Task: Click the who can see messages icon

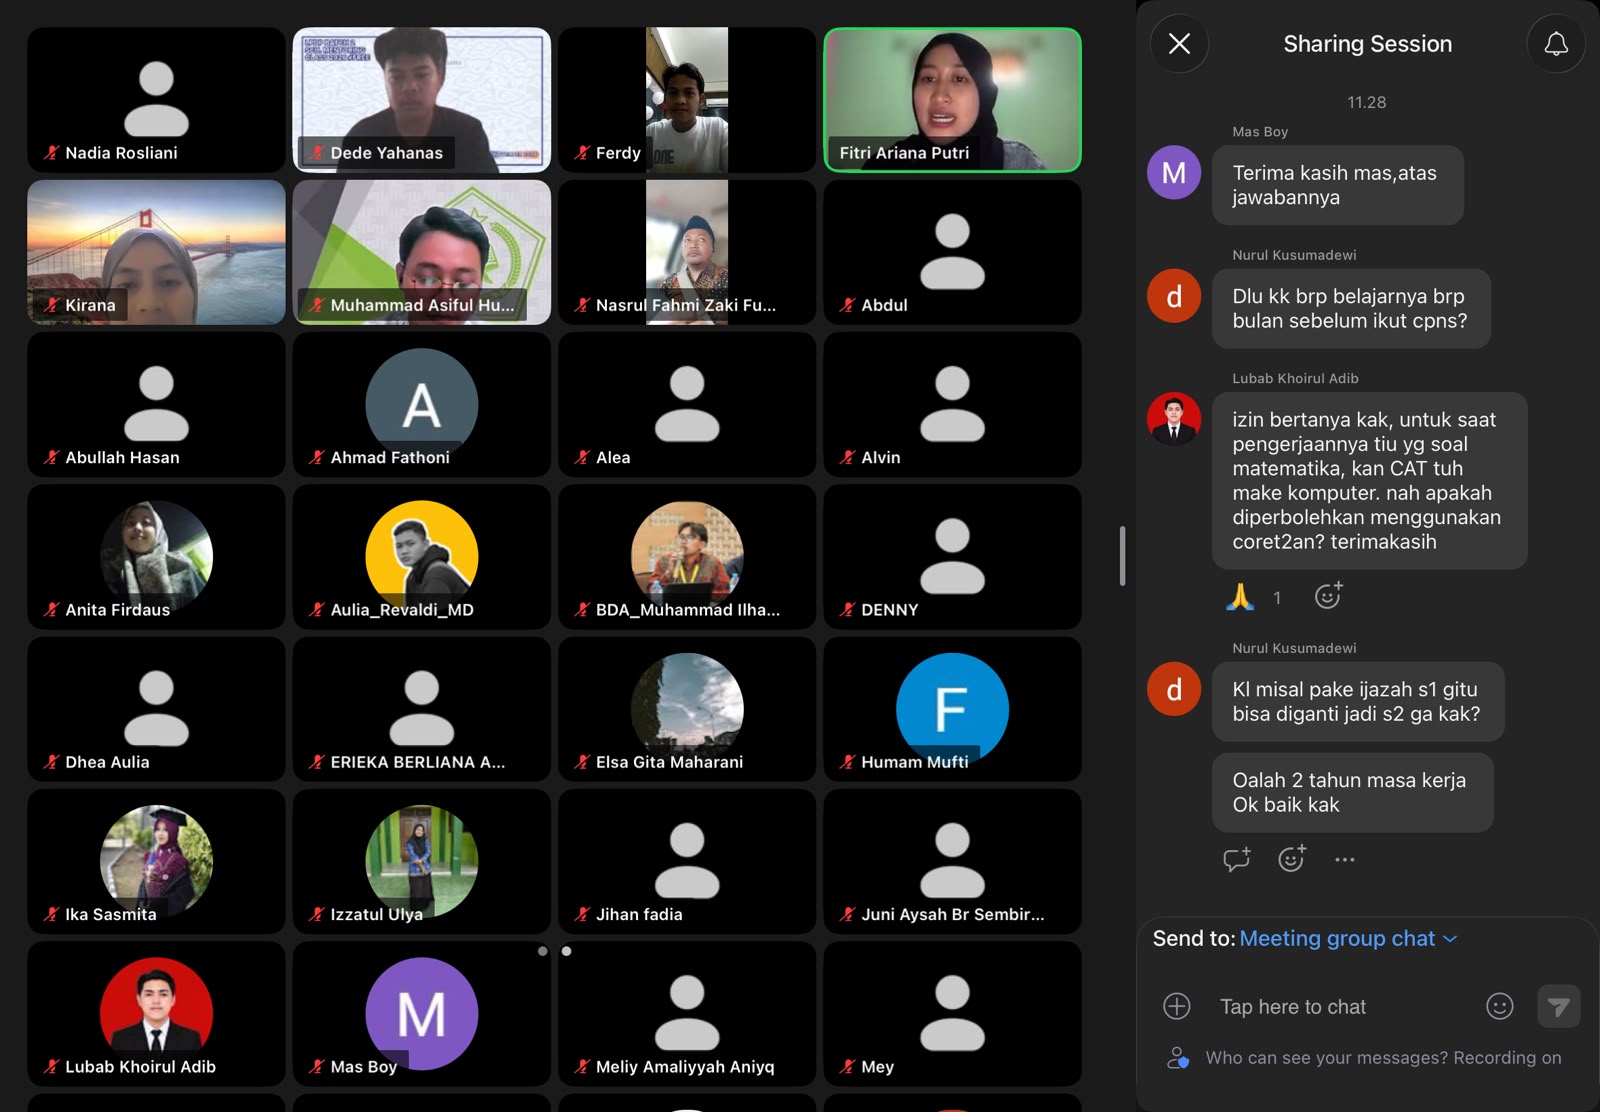Action: pos(1178,1058)
